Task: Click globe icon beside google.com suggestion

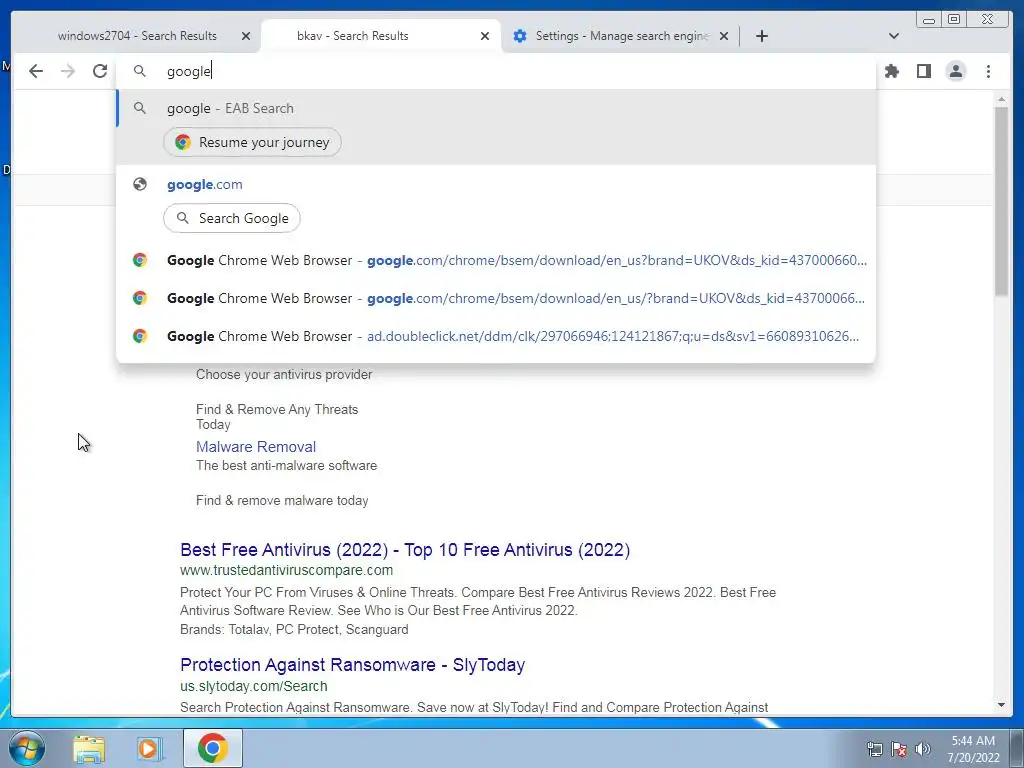Action: (x=140, y=184)
